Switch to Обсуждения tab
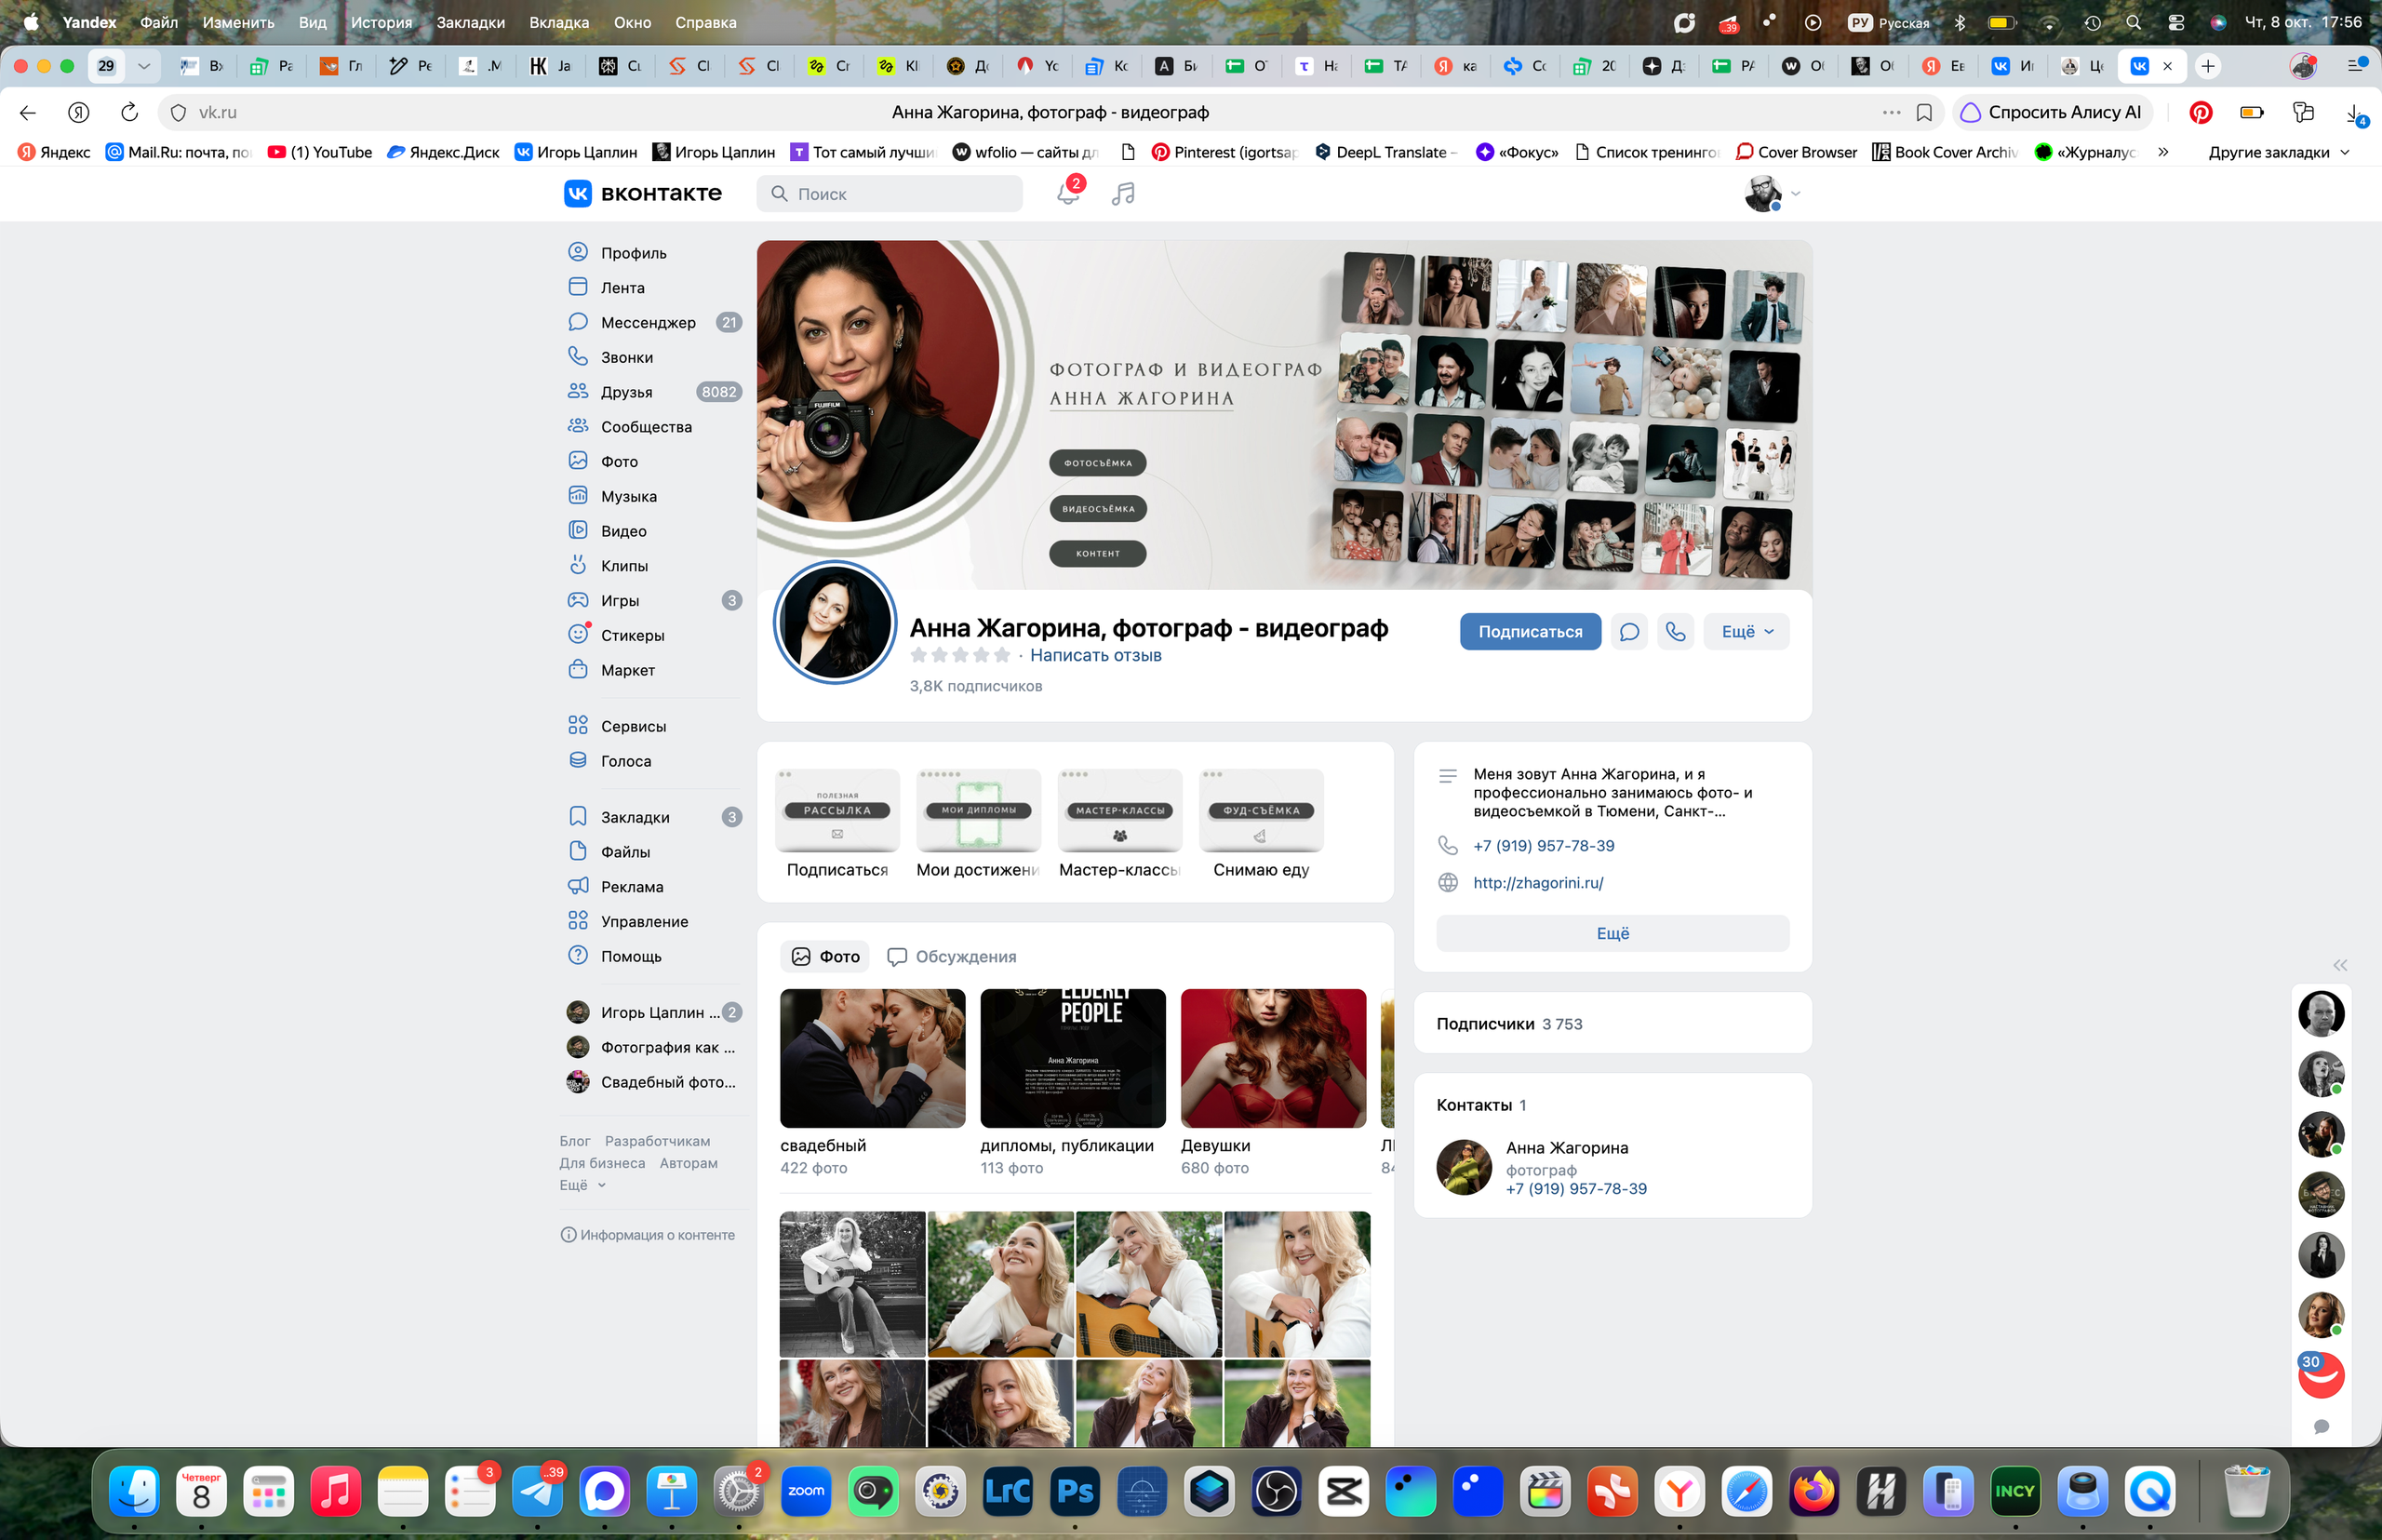 tap(952, 957)
